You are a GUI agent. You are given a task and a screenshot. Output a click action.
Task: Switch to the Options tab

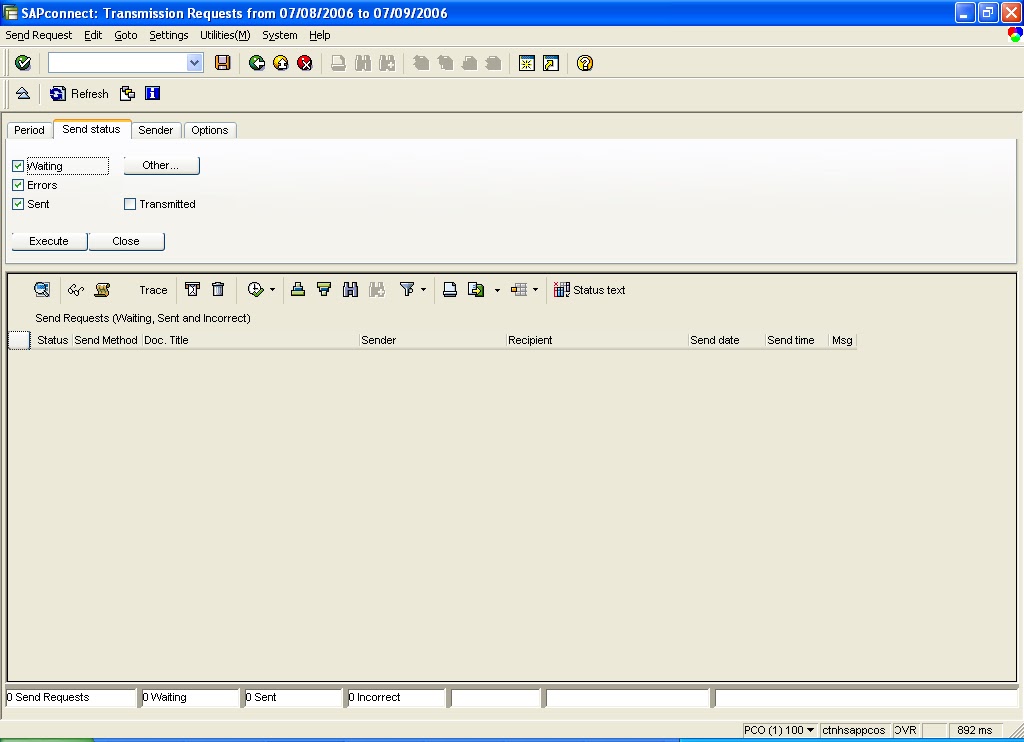click(210, 130)
